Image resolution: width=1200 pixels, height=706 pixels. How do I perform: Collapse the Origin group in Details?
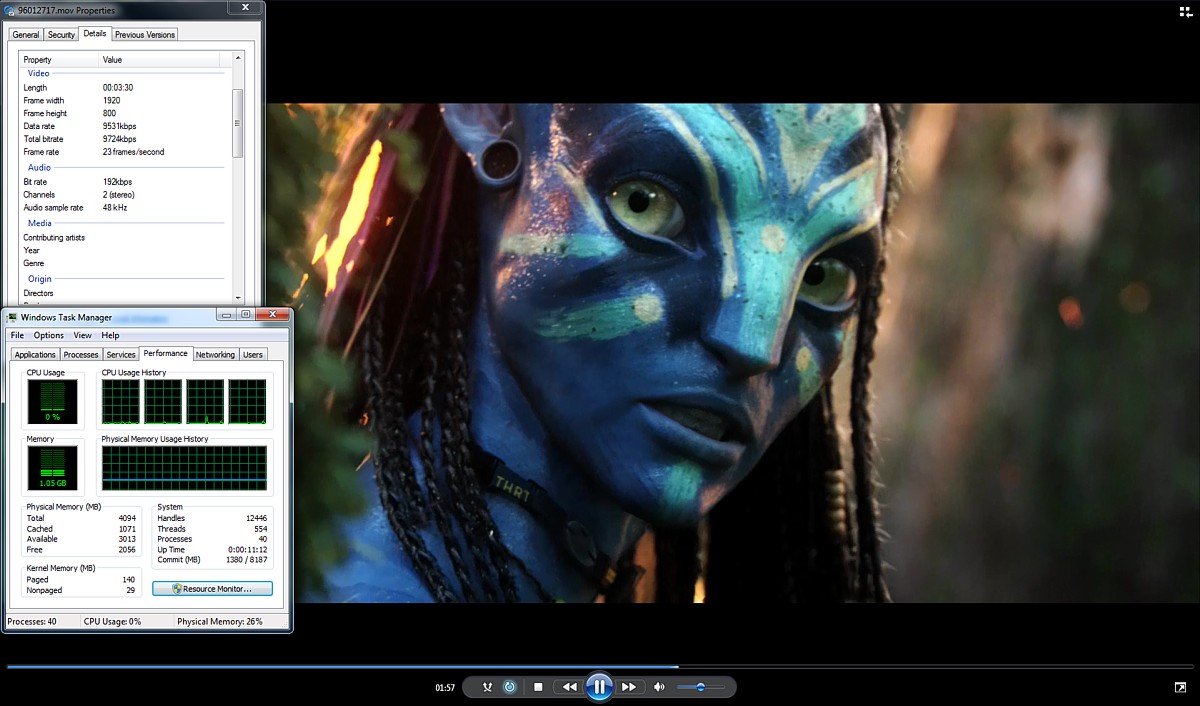click(40, 279)
